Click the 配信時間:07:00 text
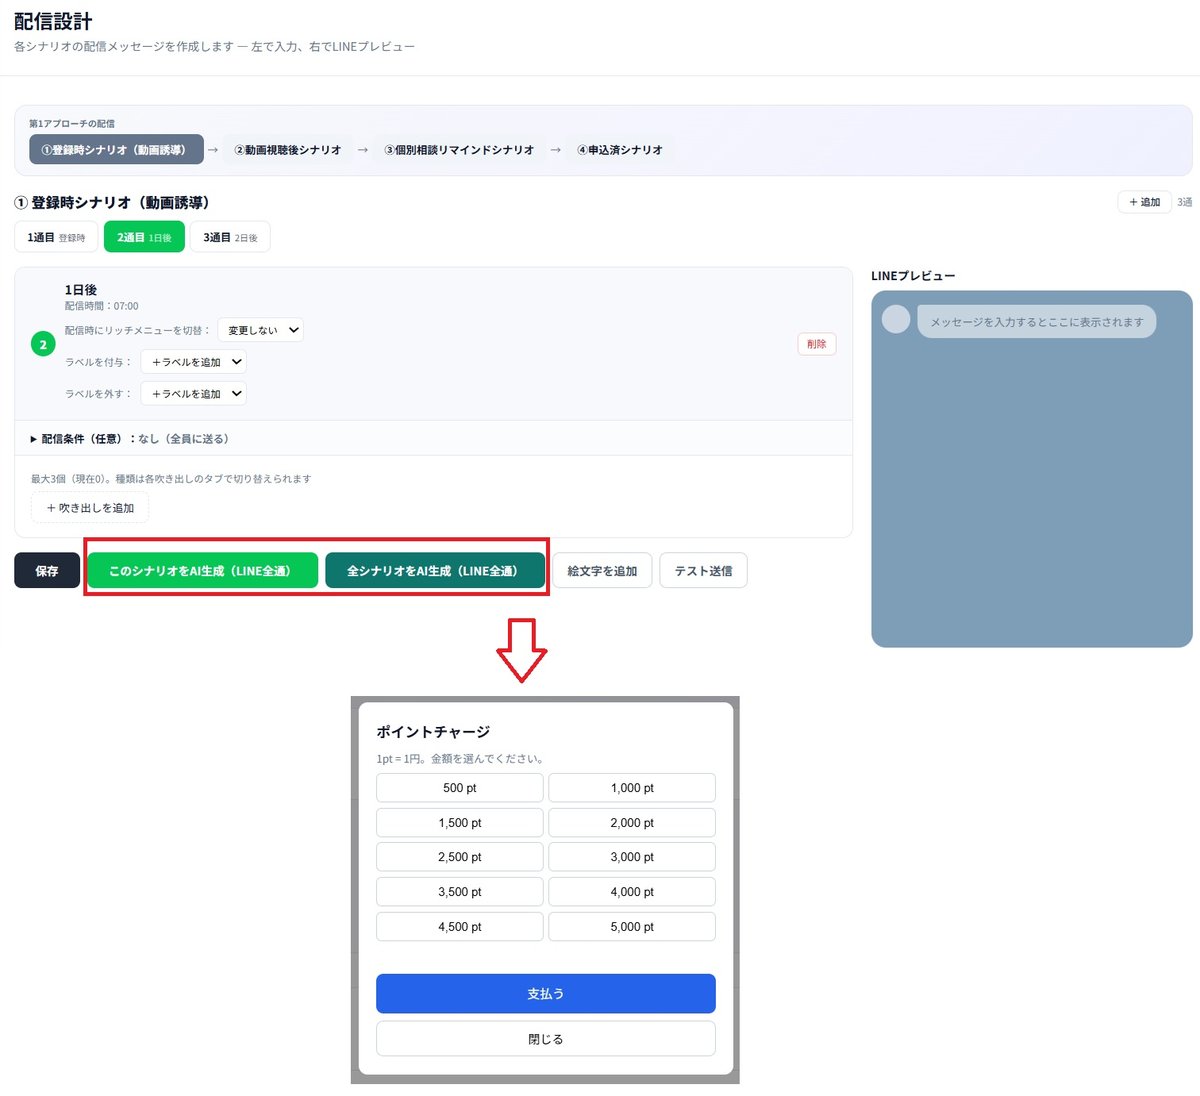Image resolution: width=1200 pixels, height=1096 pixels. pos(102,306)
